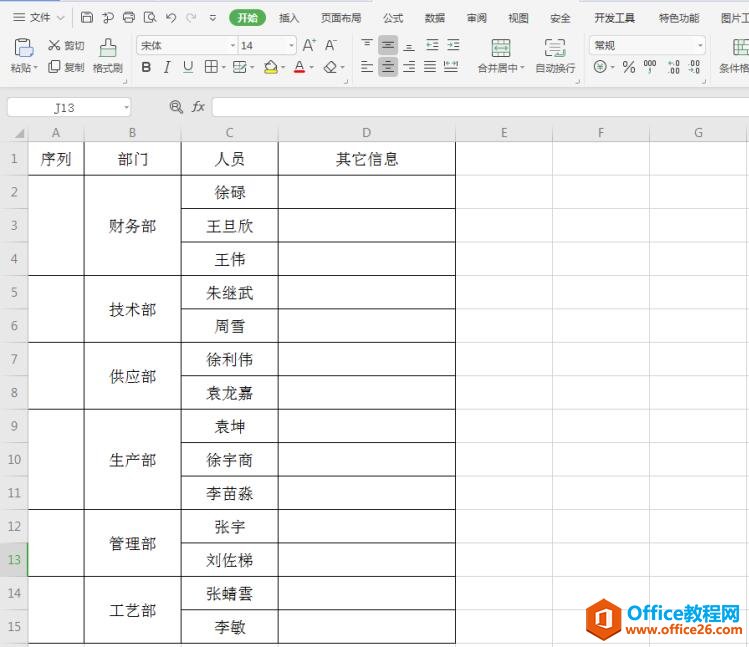Switch to the 数据 tab
This screenshot has width=749, height=647.
tap(435, 18)
